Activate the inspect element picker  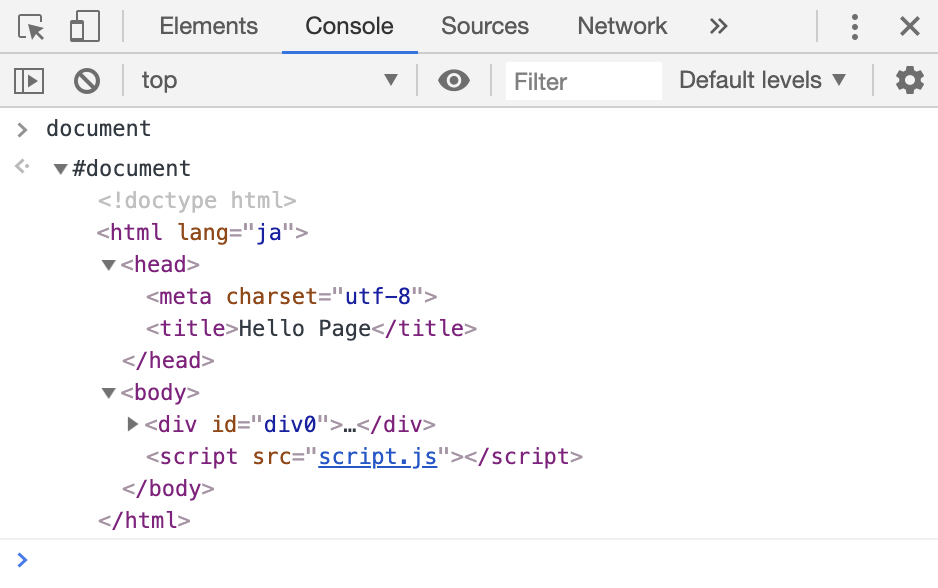tap(32, 27)
